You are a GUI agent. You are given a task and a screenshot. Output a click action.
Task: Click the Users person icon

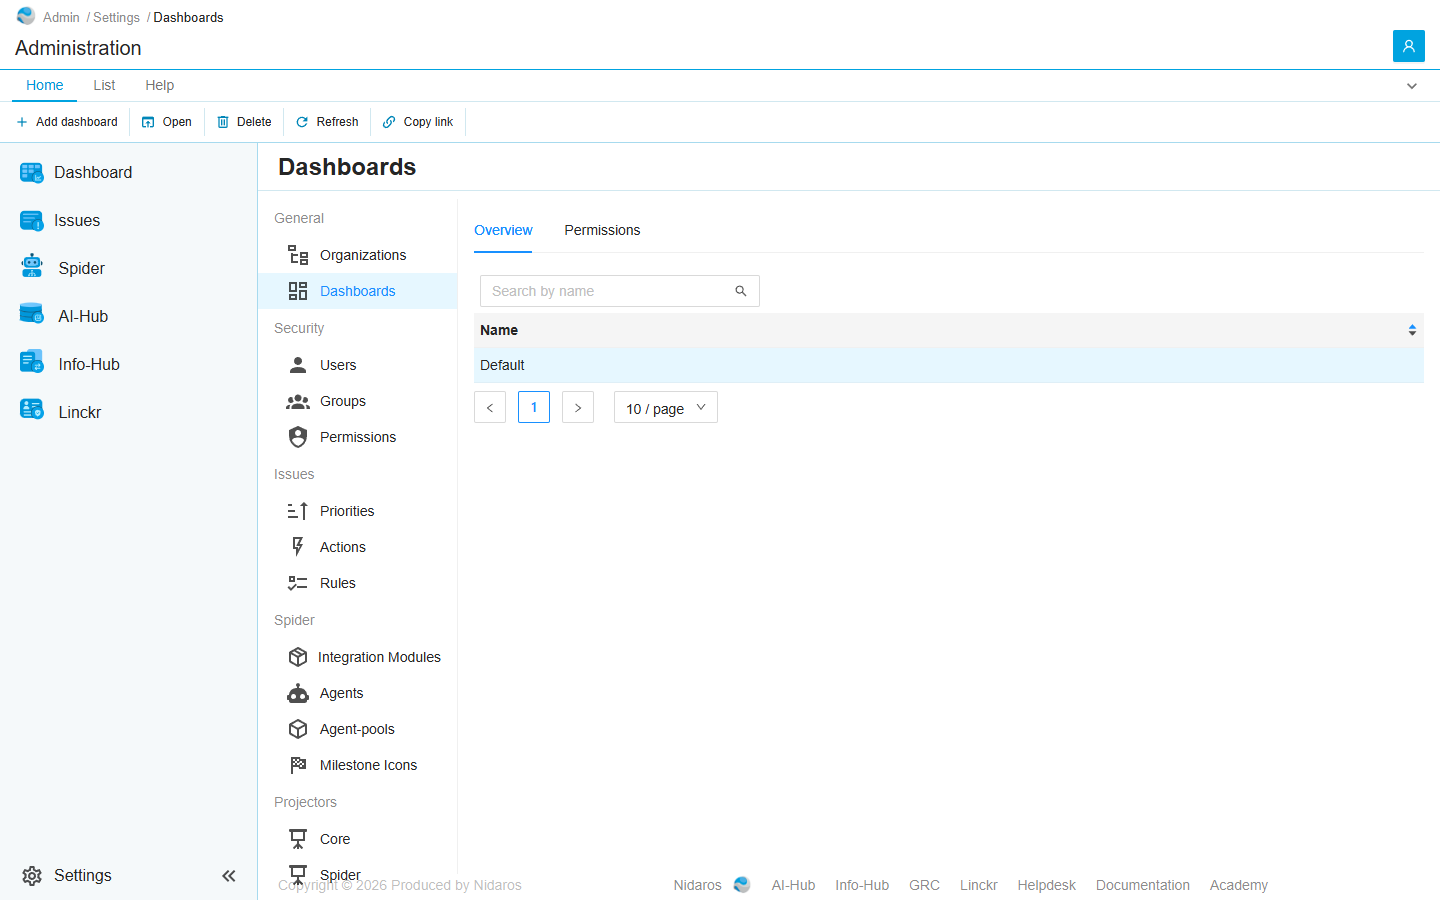click(x=298, y=365)
